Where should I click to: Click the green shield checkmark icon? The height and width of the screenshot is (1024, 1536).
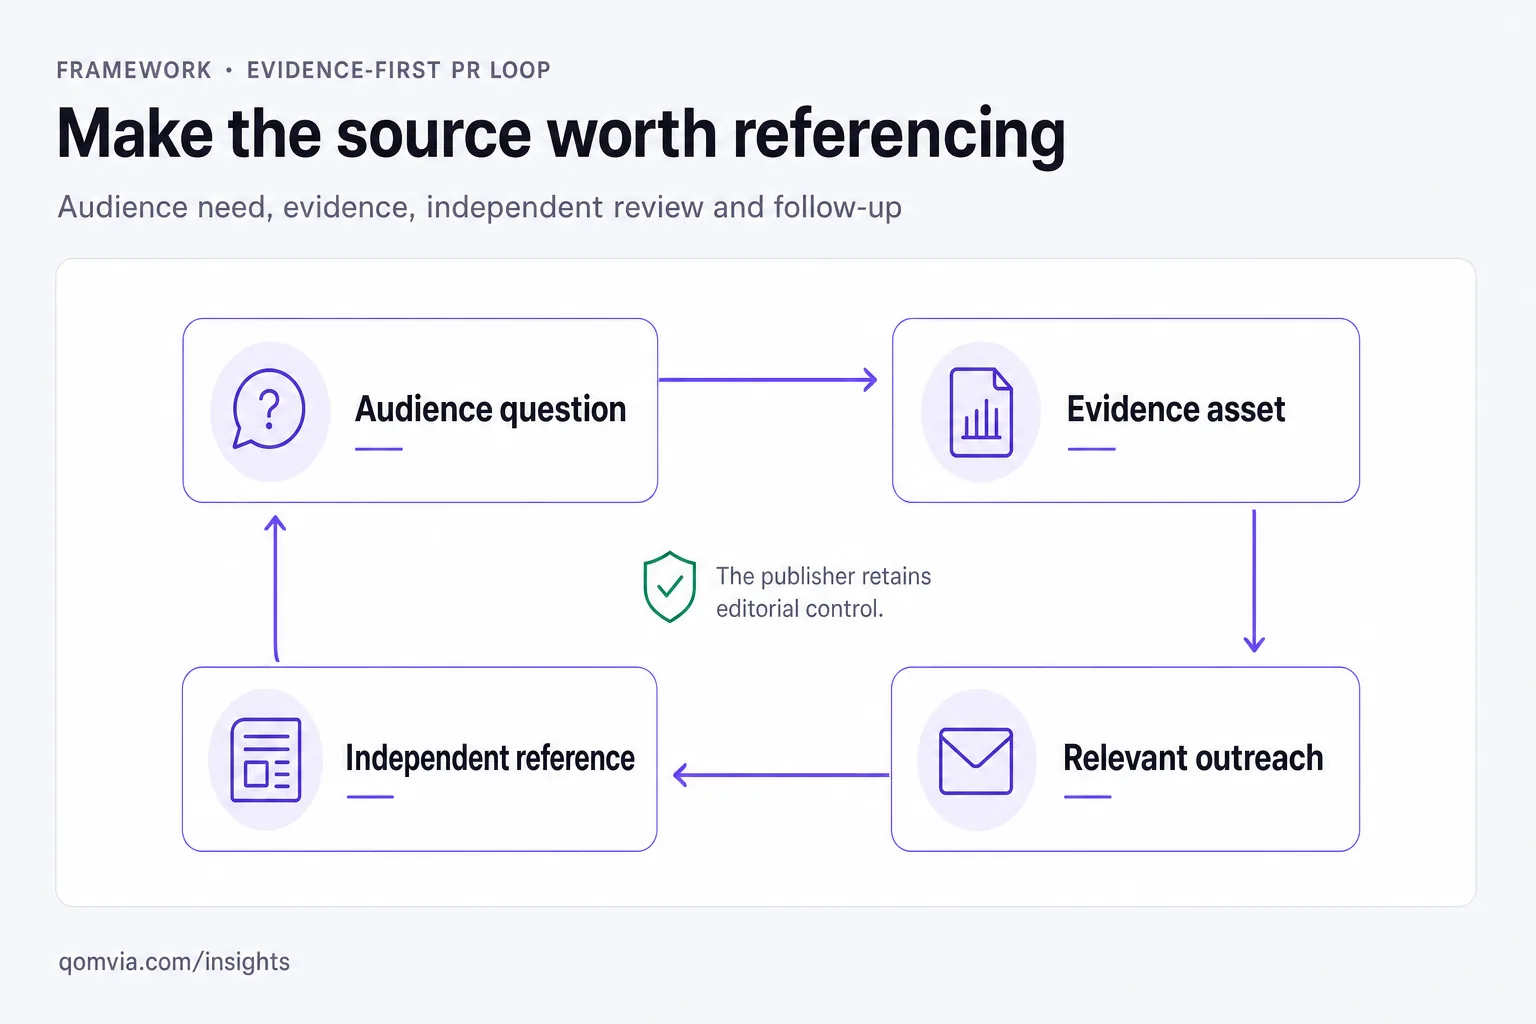tap(670, 587)
